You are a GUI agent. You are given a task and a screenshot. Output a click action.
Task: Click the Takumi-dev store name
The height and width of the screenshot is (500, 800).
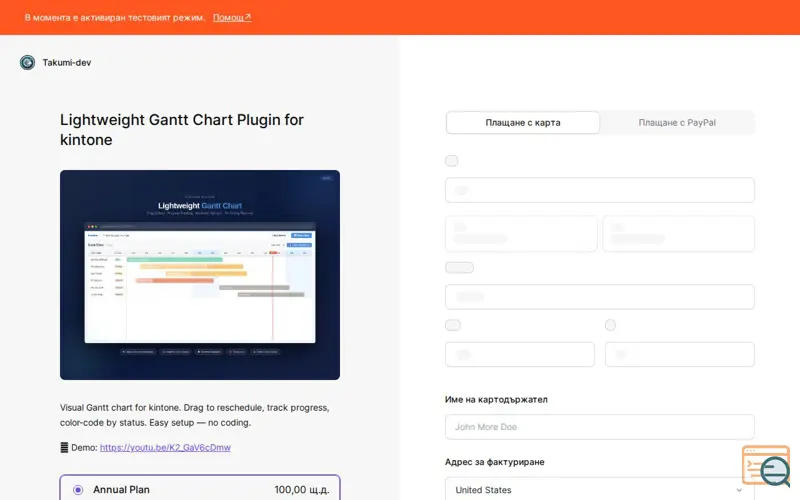coord(67,62)
